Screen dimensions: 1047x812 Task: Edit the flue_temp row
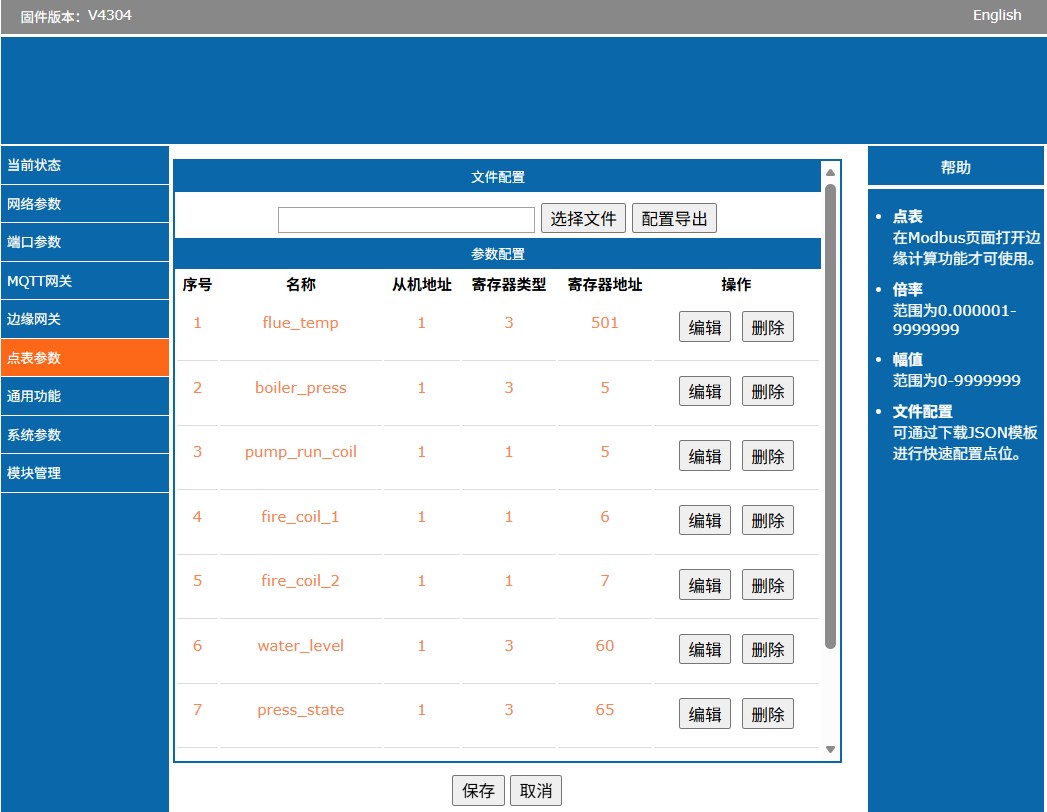tap(705, 327)
